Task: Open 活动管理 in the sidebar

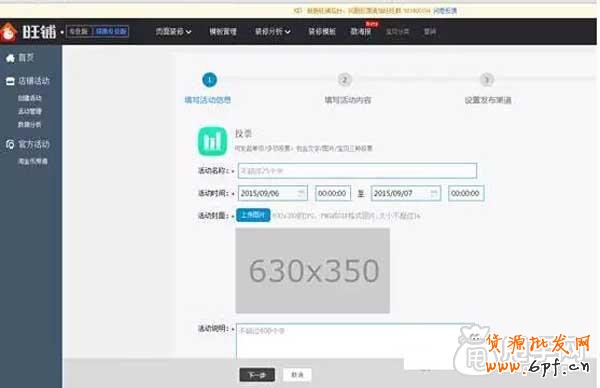Action: point(29,111)
